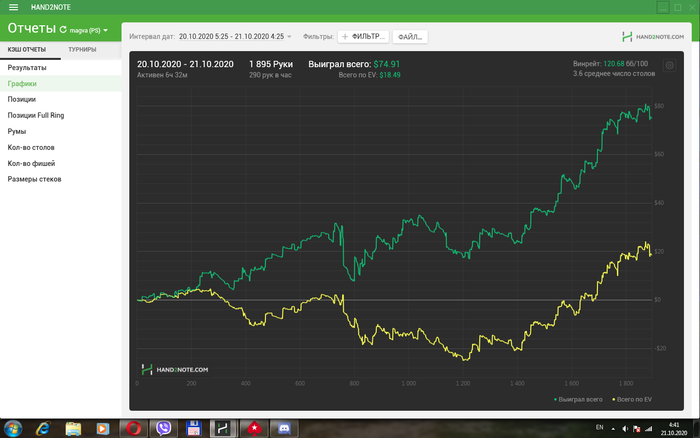Switch to Discord in the taskbar
This screenshot has width=700, height=438.
(x=284, y=429)
